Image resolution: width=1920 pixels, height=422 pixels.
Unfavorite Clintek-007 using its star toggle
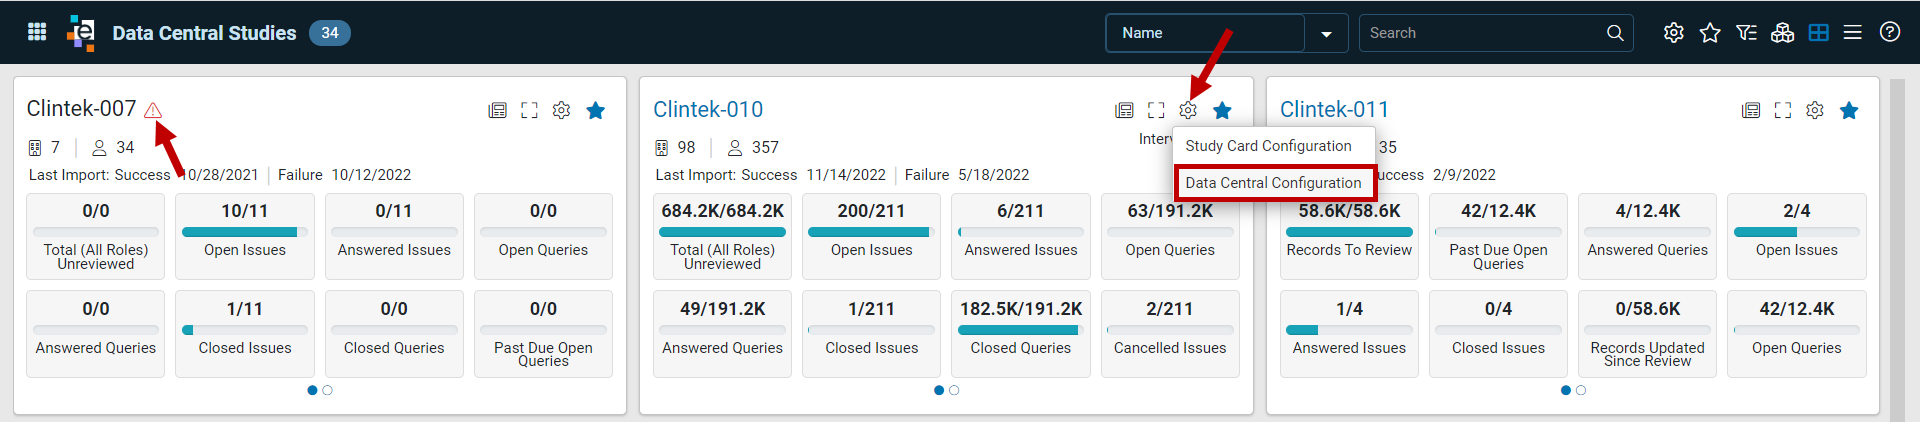[x=596, y=110]
